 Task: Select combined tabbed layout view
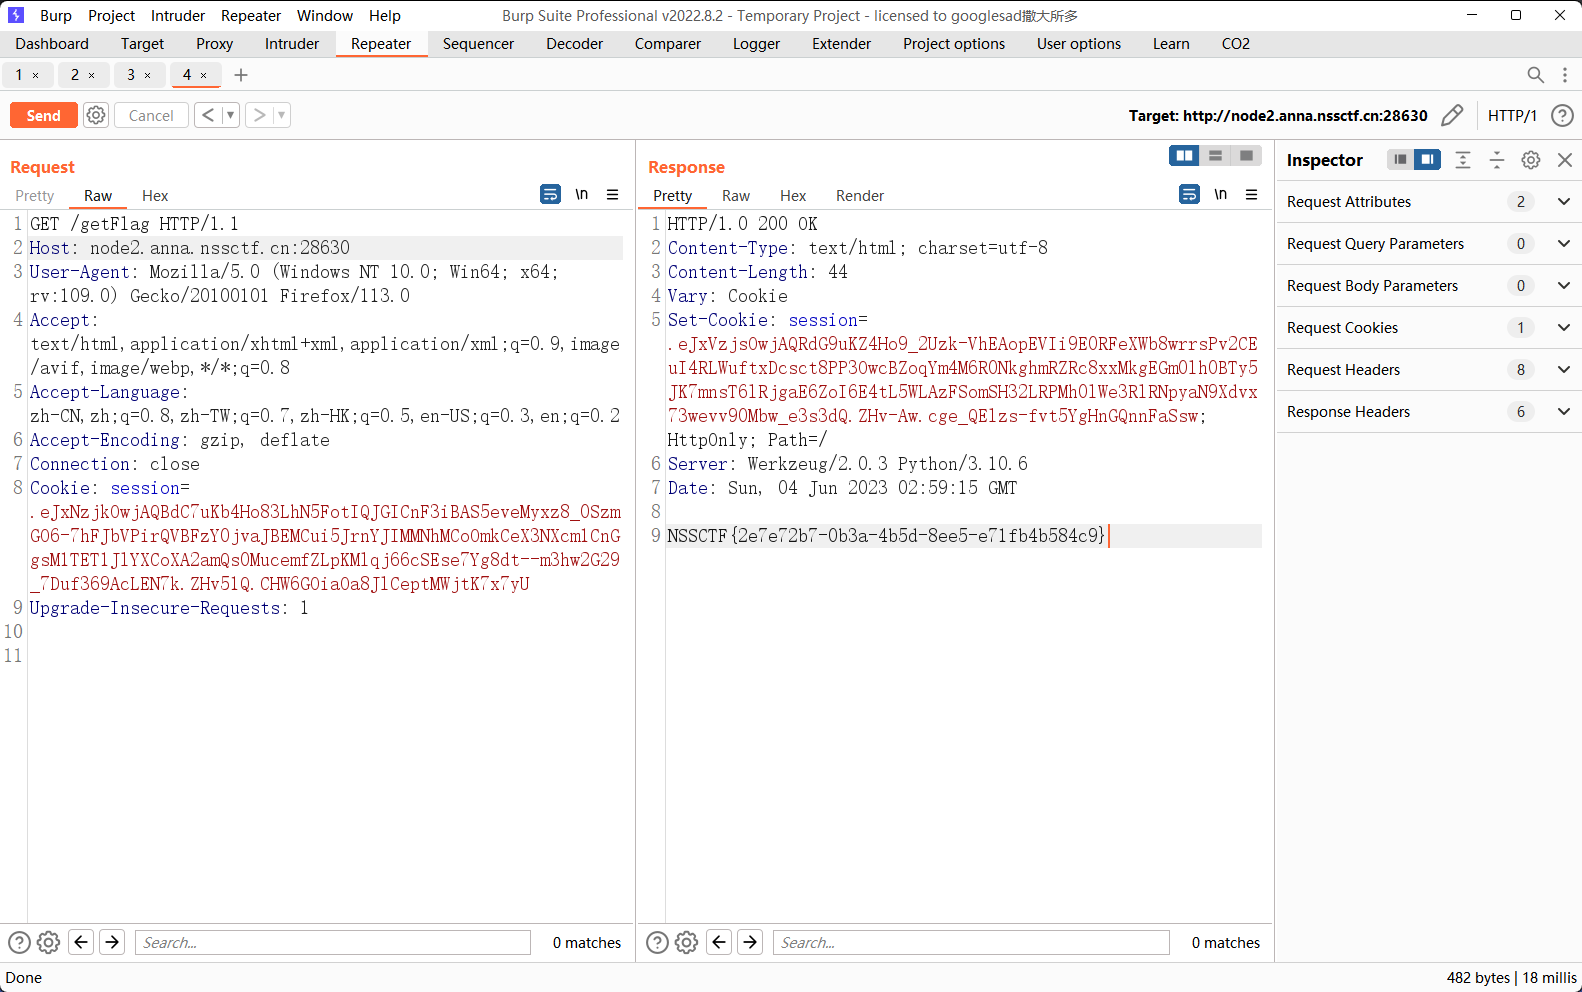[x=1246, y=156]
